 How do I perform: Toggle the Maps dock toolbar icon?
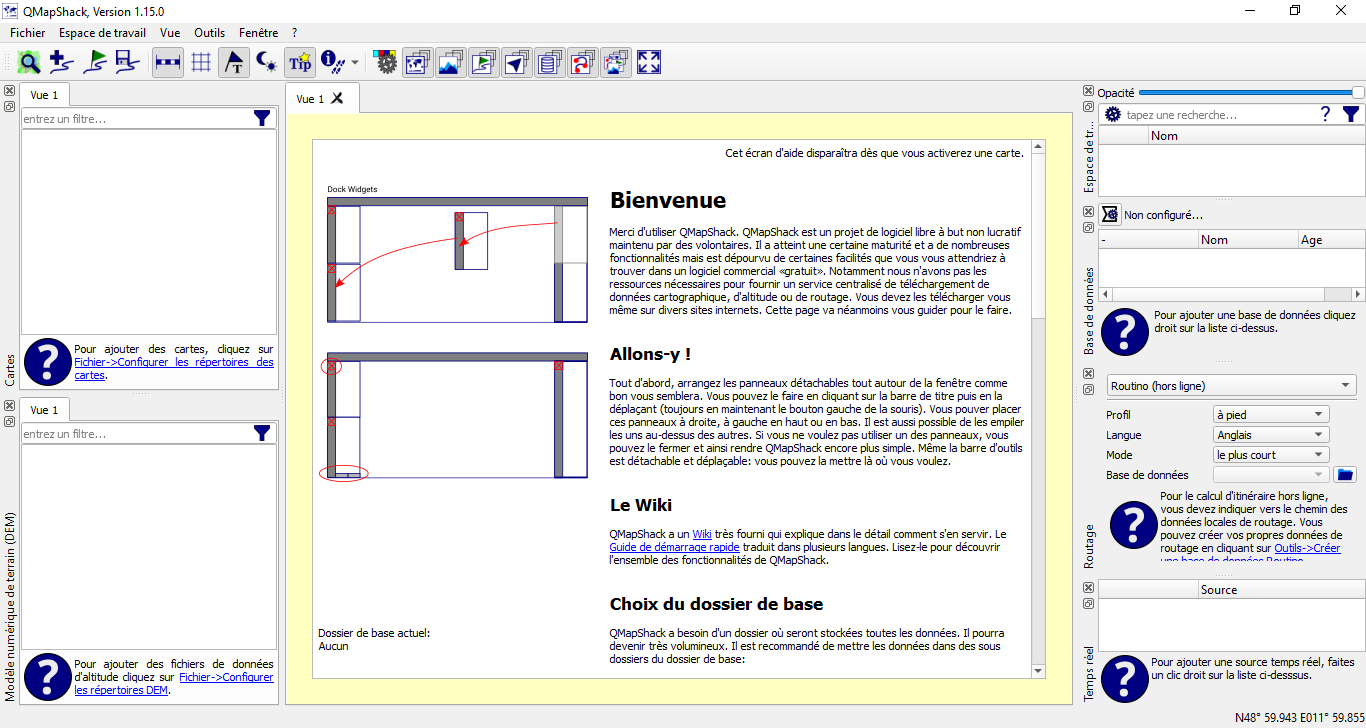click(x=417, y=62)
